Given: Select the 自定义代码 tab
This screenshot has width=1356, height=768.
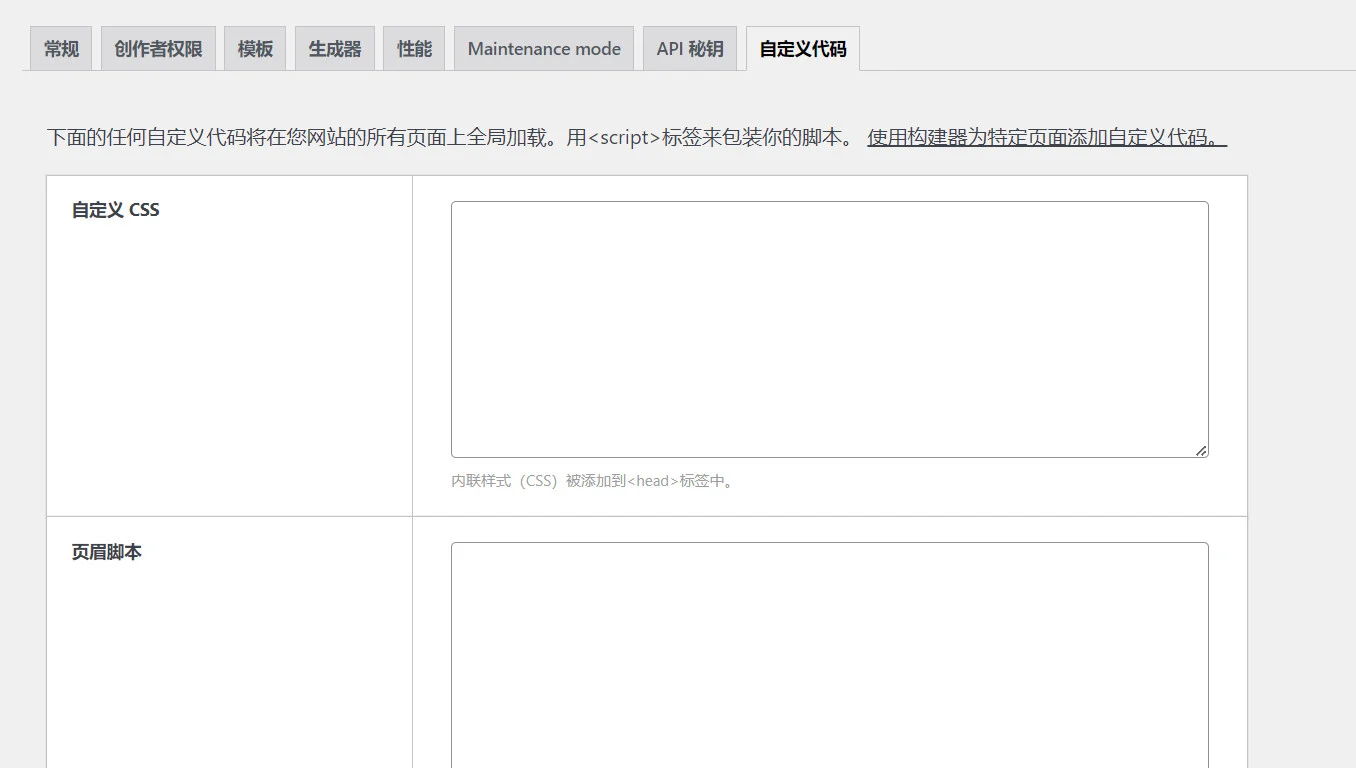Looking at the screenshot, I should coord(803,49).
